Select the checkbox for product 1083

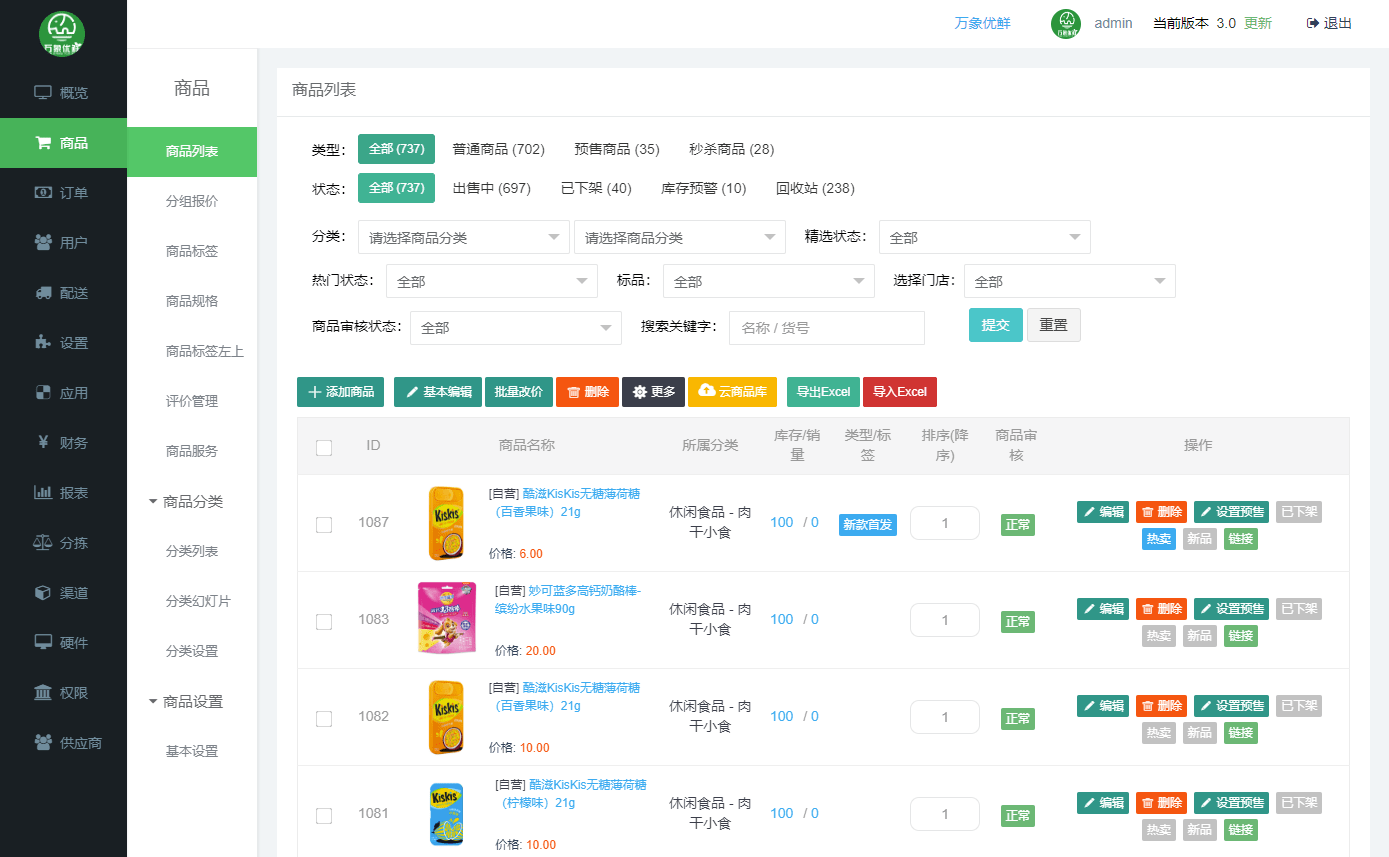click(x=324, y=621)
